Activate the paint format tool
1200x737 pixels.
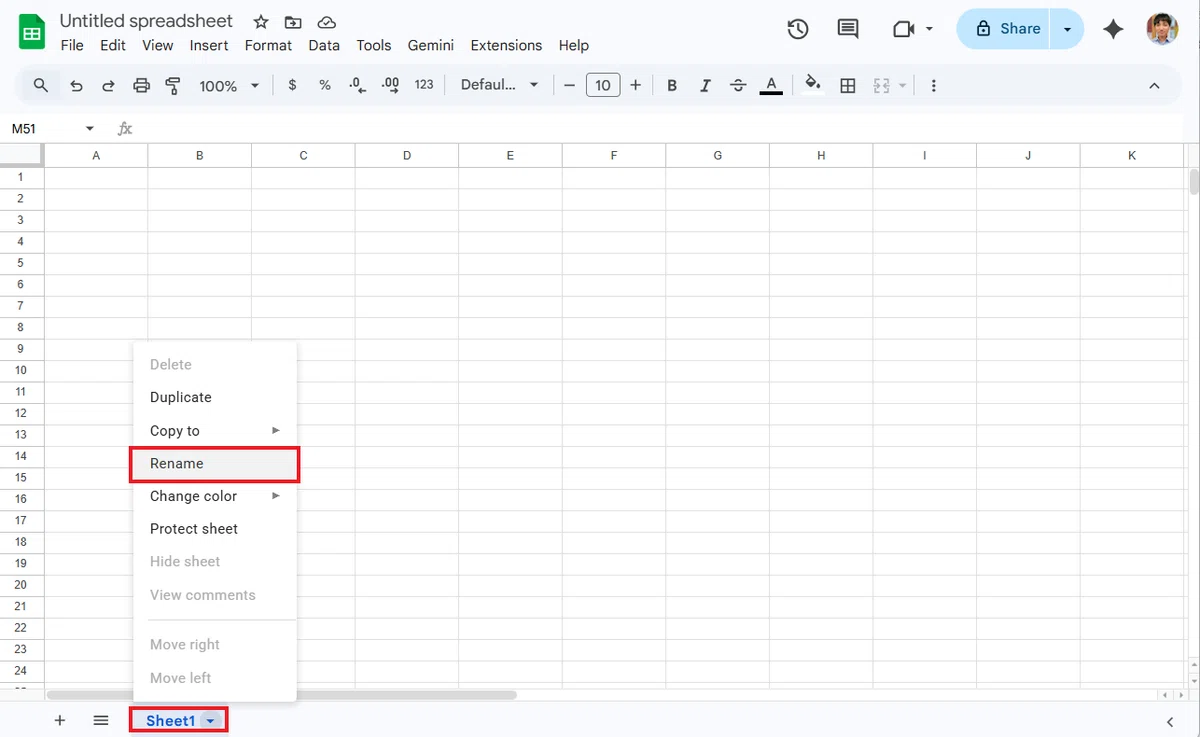[173, 86]
